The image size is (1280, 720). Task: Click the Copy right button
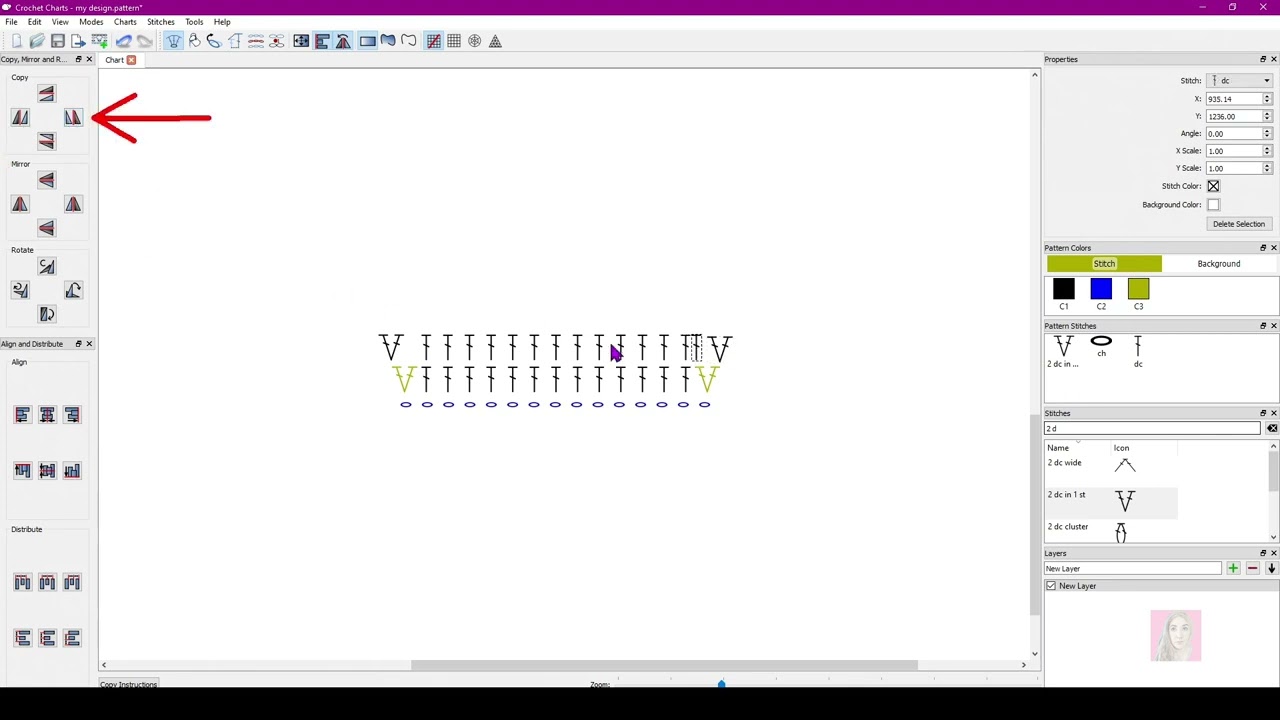pos(73,118)
